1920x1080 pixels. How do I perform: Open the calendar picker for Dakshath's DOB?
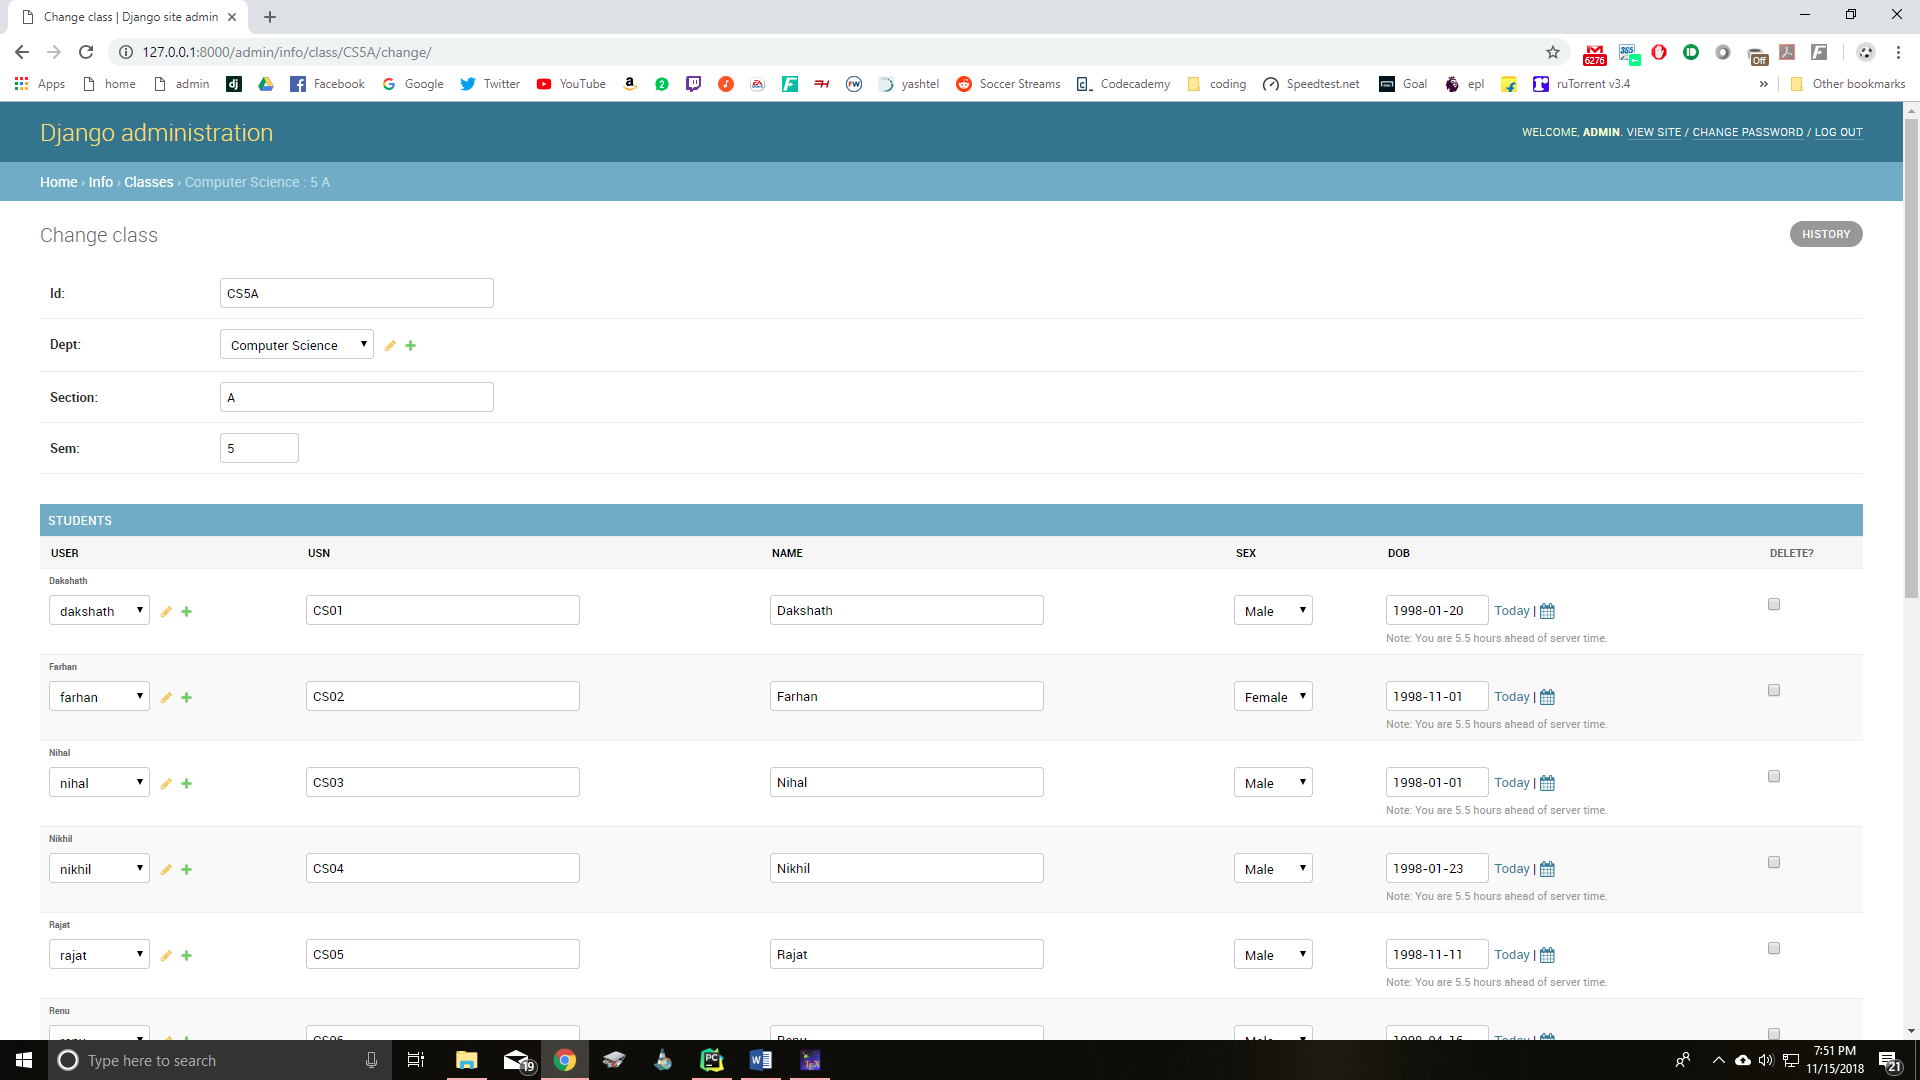1547,611
